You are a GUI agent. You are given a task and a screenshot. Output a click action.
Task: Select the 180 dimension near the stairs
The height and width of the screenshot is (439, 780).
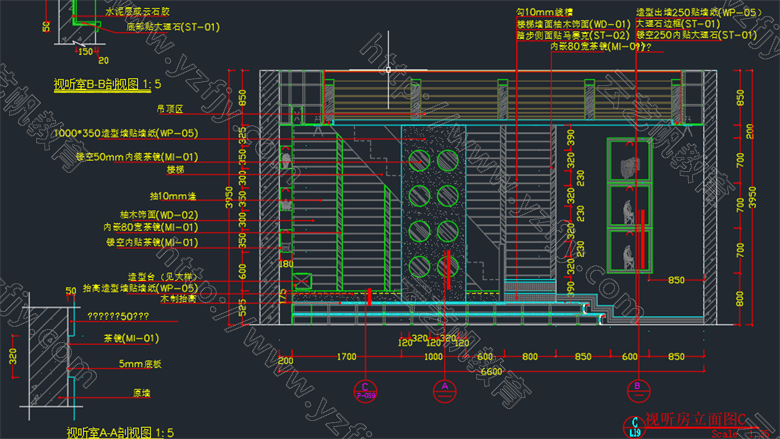point(286,264)
